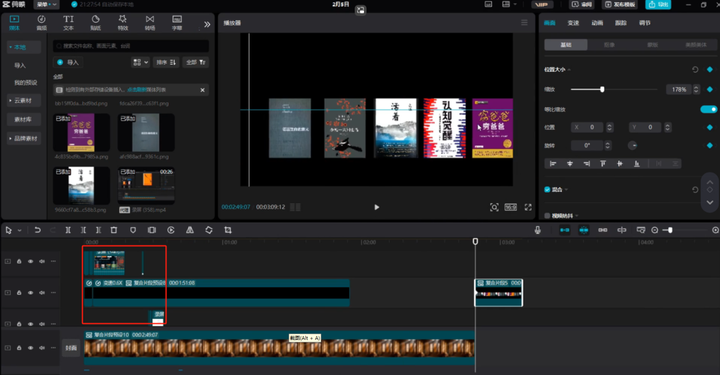The image size is (720, 375).
Task: Enable the checkbox below the blend section
Action: 547,215
